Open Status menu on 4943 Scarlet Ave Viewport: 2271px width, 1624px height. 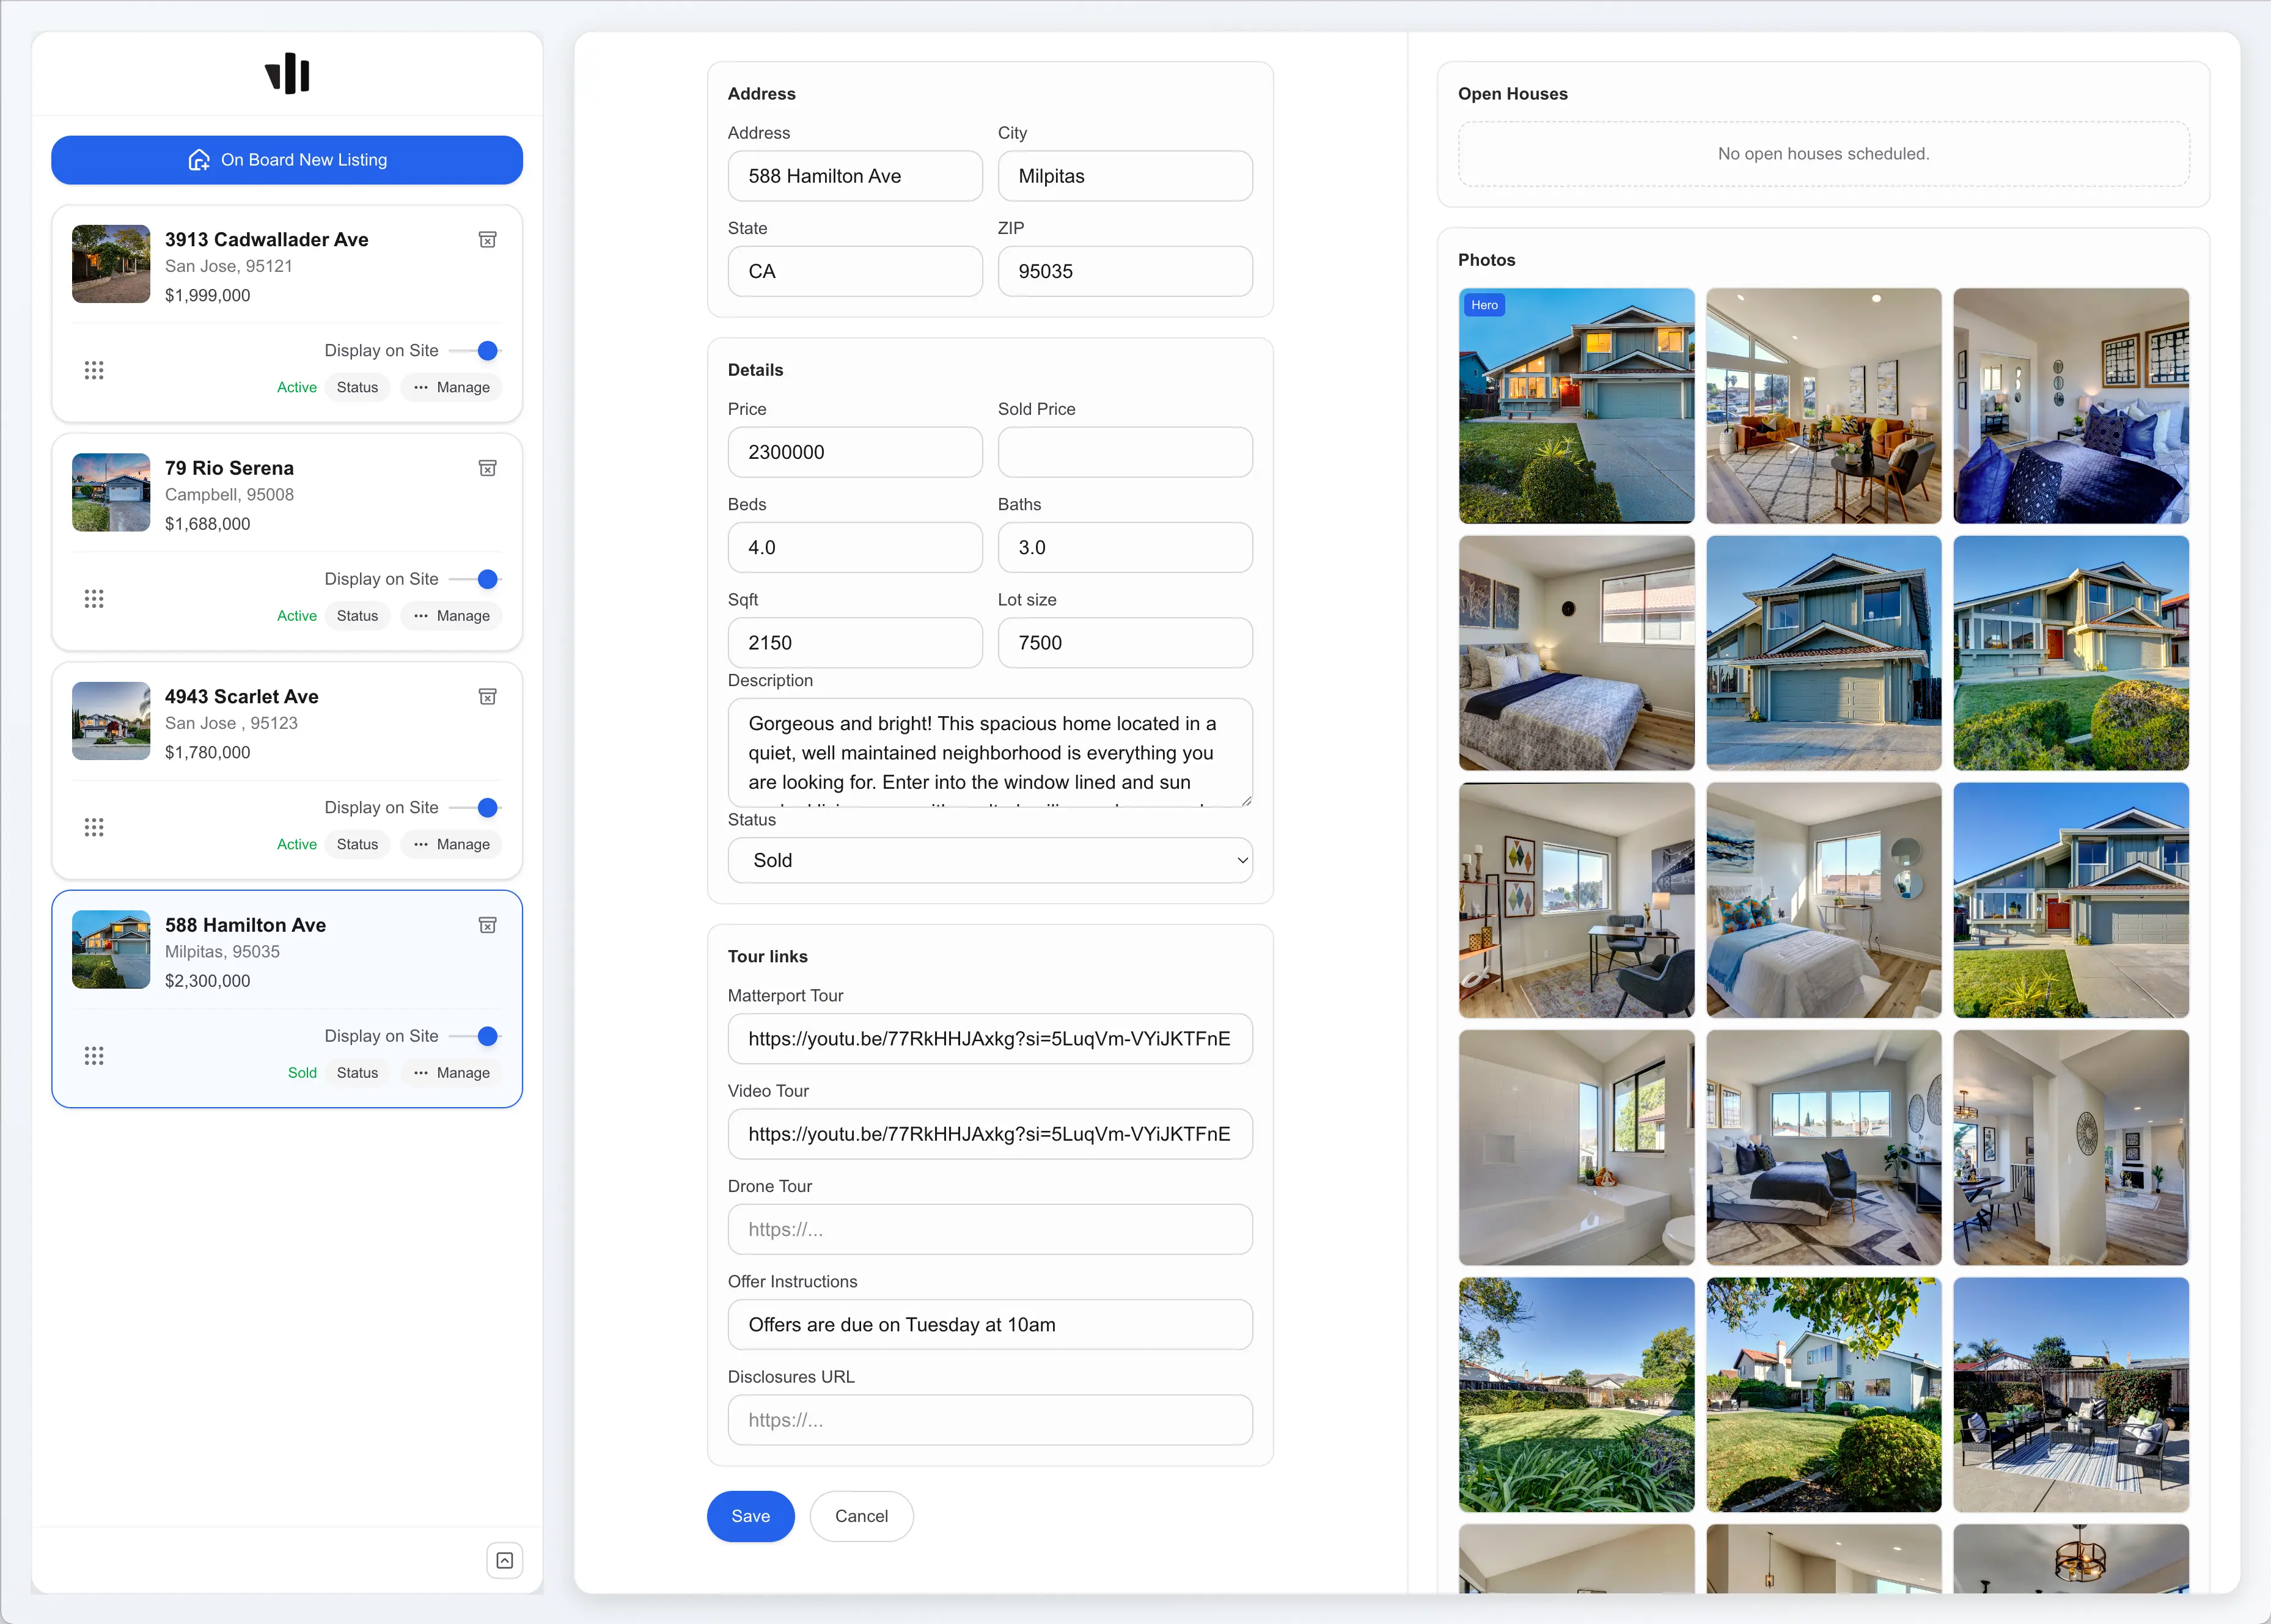(x=357, y=844)
